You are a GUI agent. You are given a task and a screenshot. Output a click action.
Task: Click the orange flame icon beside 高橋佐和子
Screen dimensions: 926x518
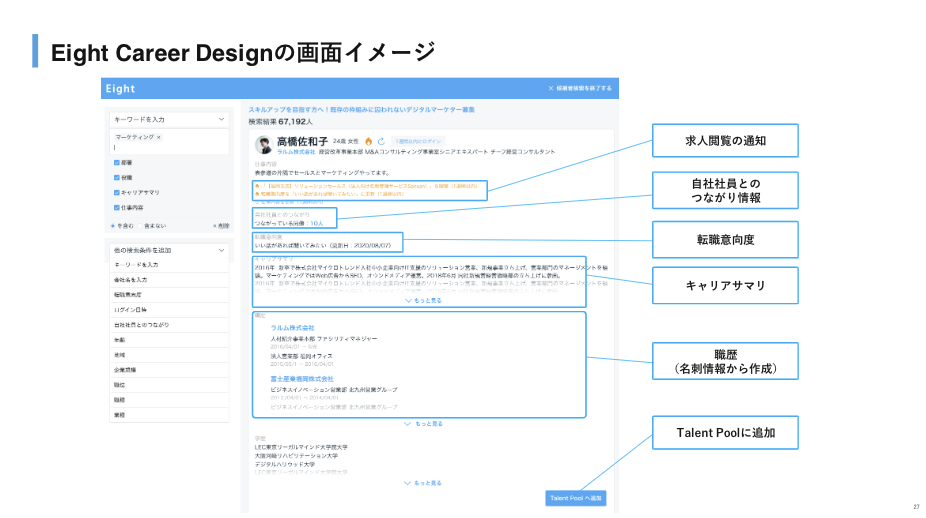coord(369,141)
